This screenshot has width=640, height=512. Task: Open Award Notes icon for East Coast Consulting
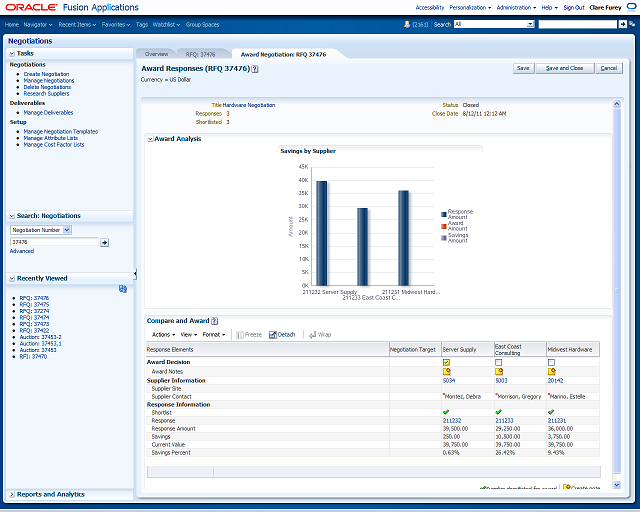[499, 372]
